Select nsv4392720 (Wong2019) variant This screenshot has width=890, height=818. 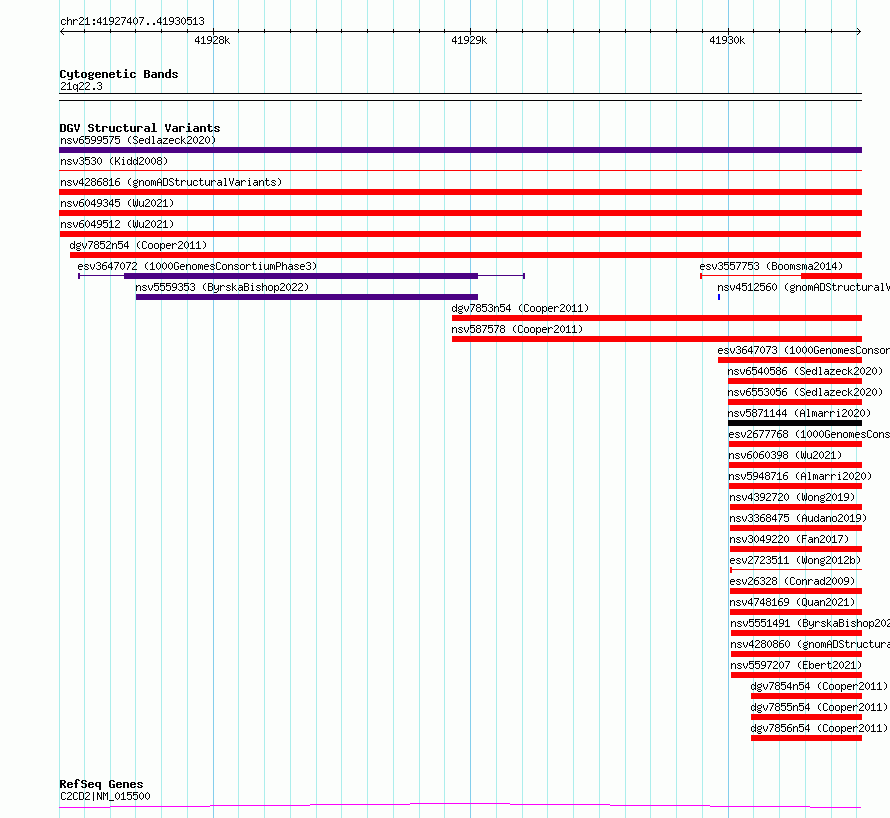pyautogui.click(x=792, y=497)
